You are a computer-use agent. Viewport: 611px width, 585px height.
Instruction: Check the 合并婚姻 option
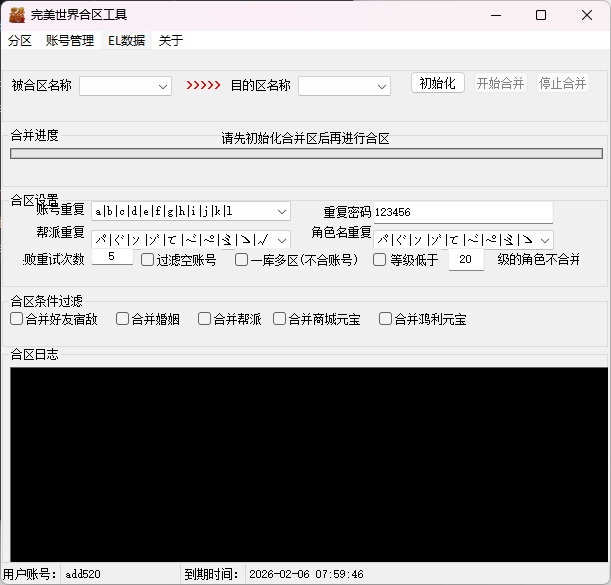[123, 319]
